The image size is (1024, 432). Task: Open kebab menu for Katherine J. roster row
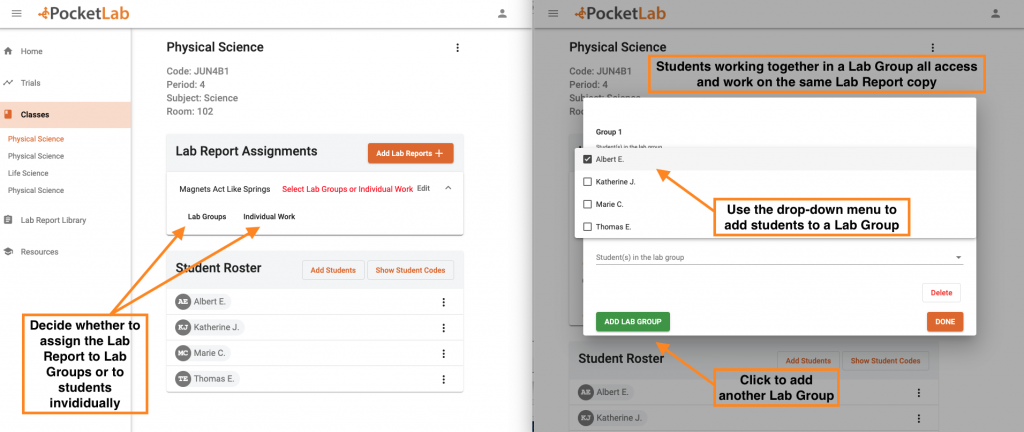click(443, 327)
